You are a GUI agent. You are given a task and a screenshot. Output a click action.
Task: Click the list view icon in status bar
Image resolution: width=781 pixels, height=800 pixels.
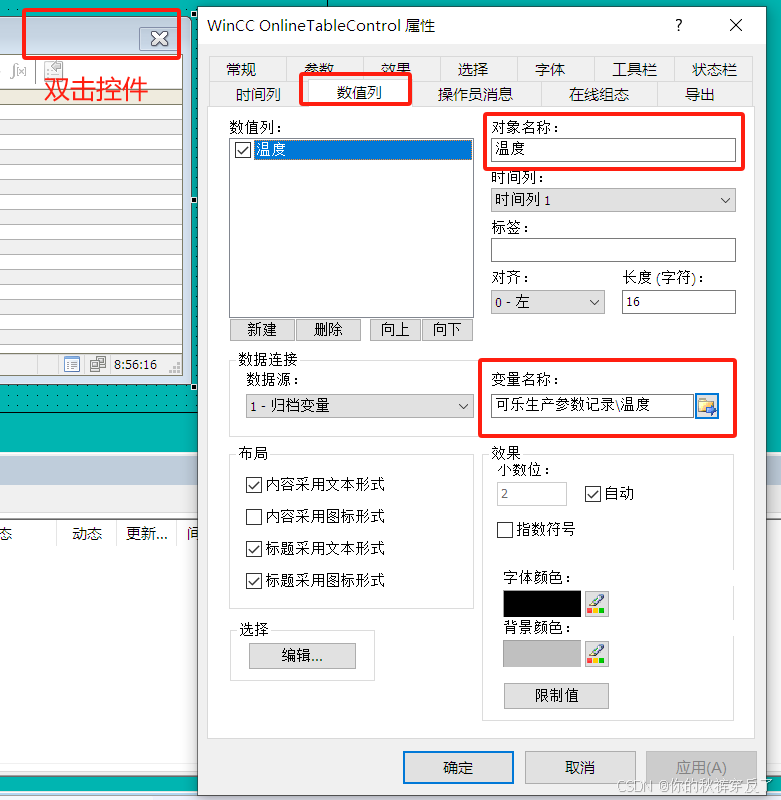coord(72,364)
